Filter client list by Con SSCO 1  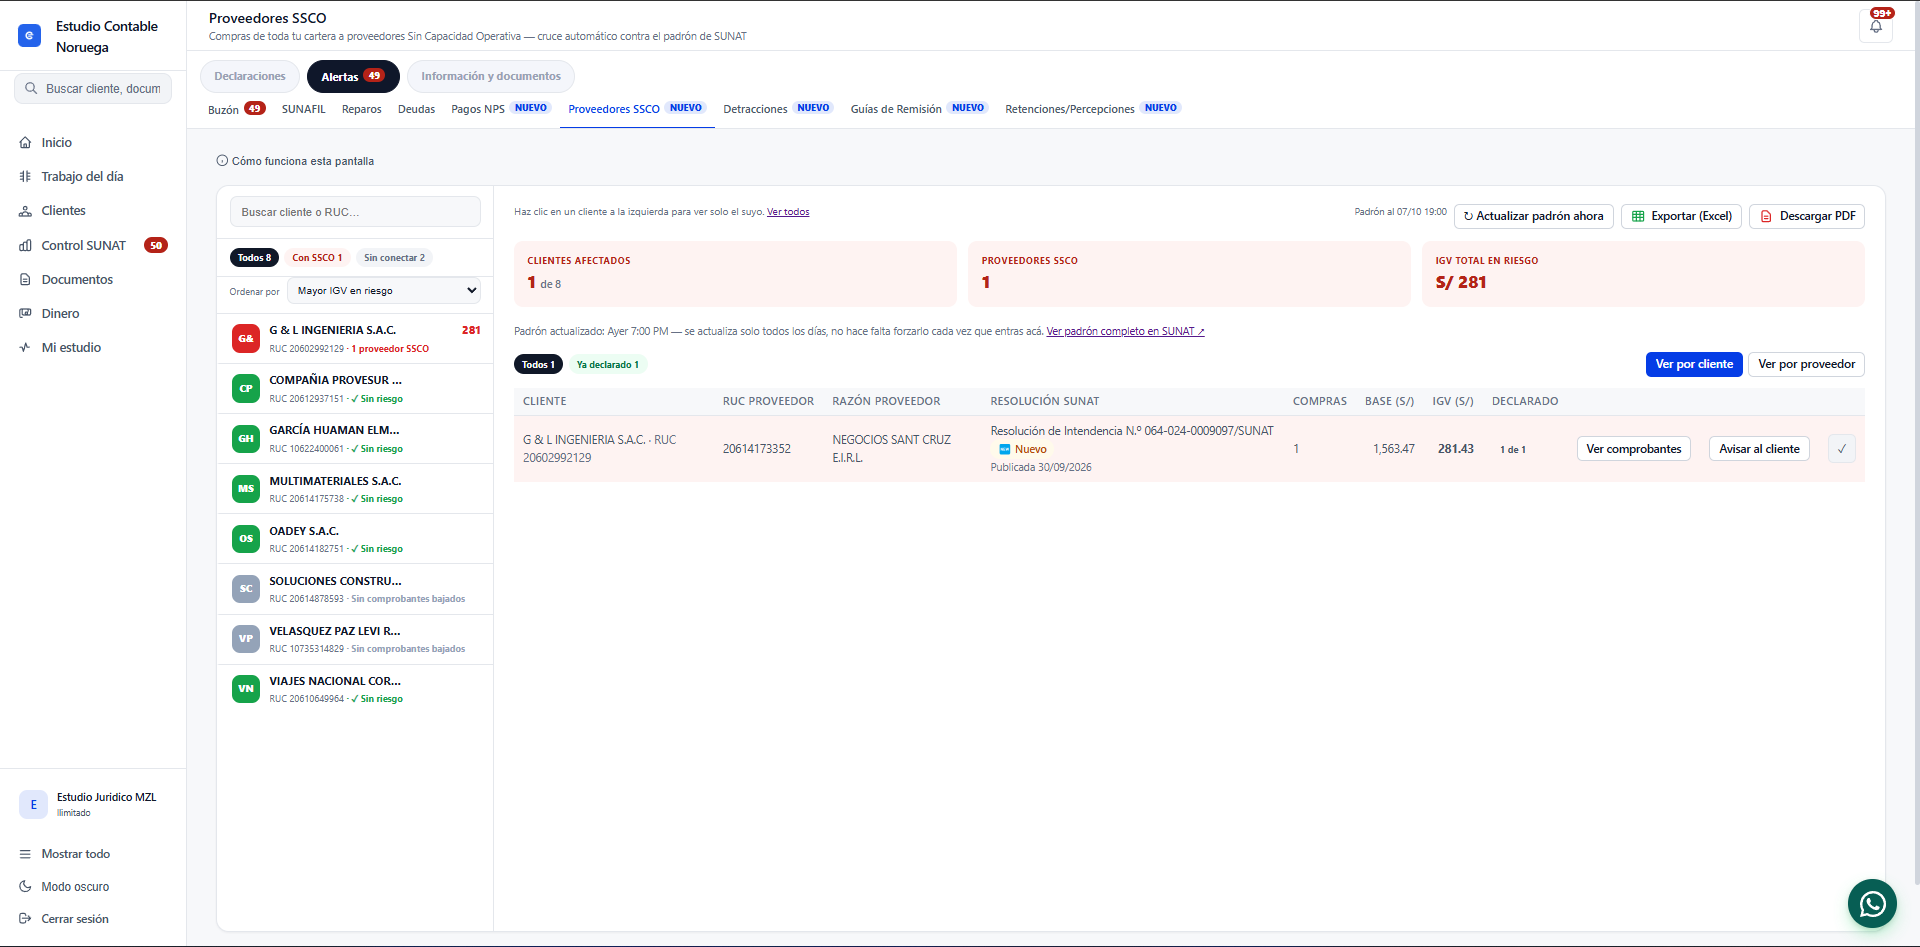tap(317, 258)
